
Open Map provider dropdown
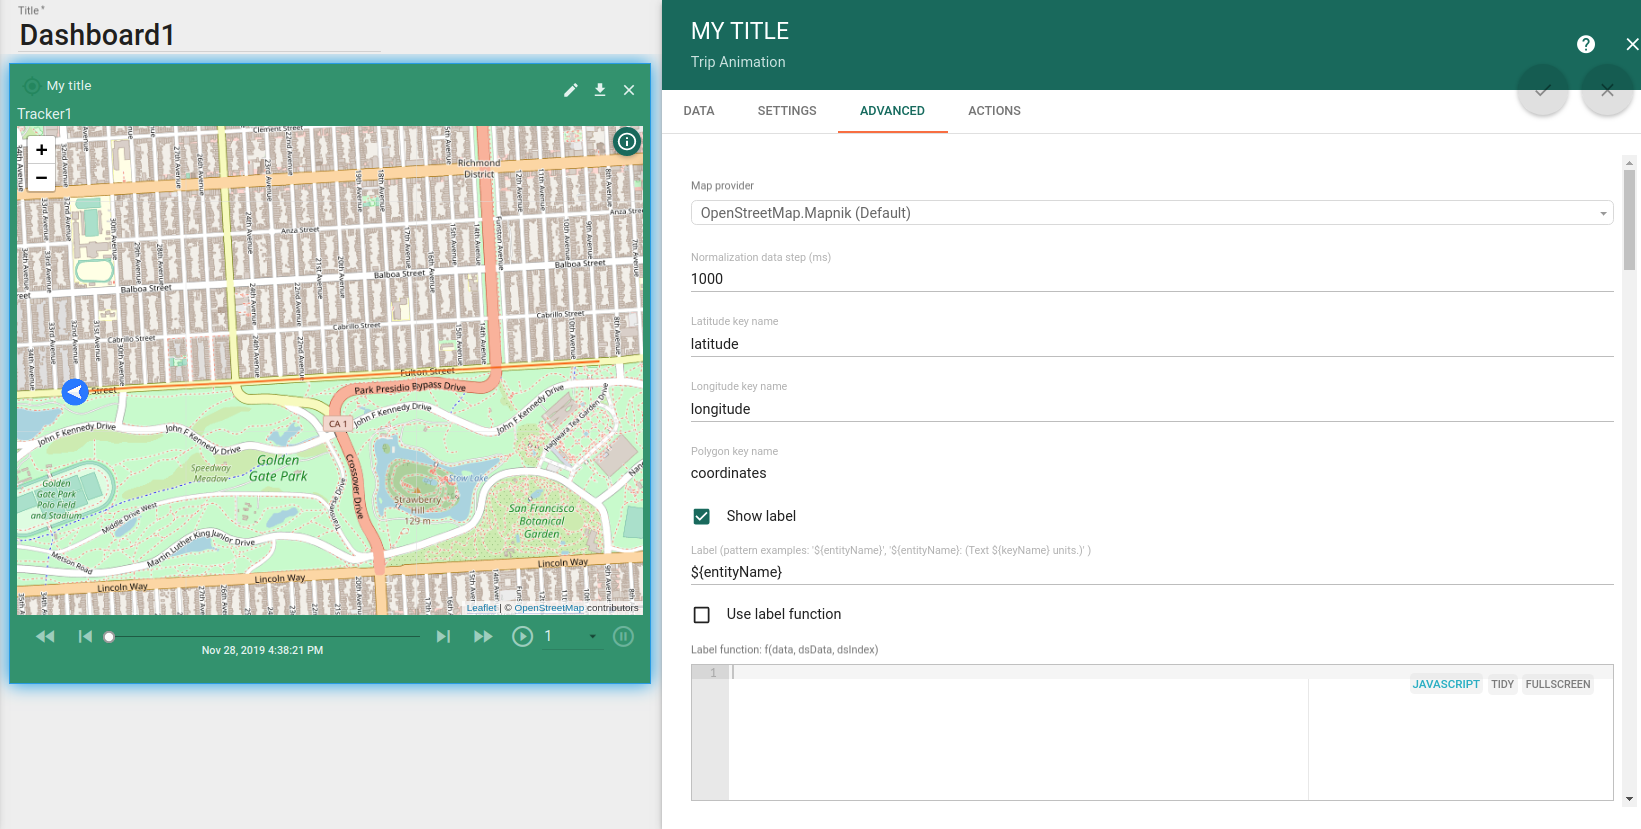coord(1152,213)
